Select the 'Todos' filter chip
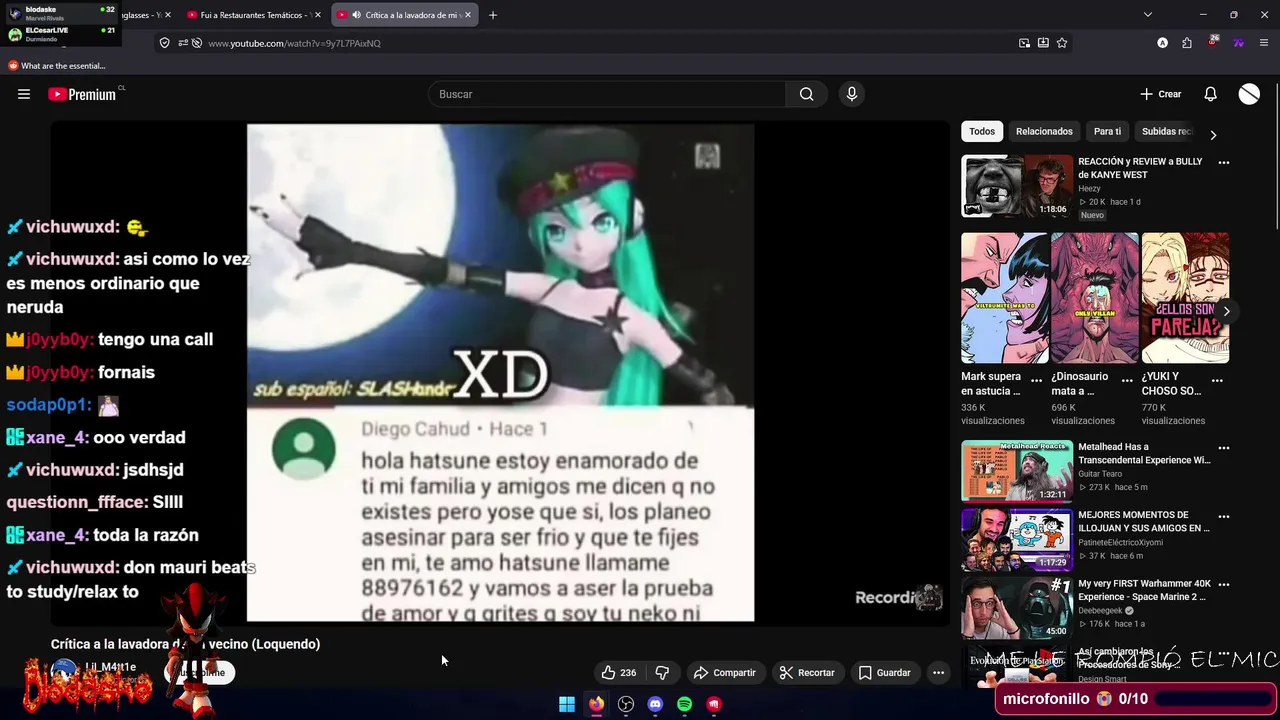The width and height of the screenshot is (1280, 720). [x=982, y=131]
